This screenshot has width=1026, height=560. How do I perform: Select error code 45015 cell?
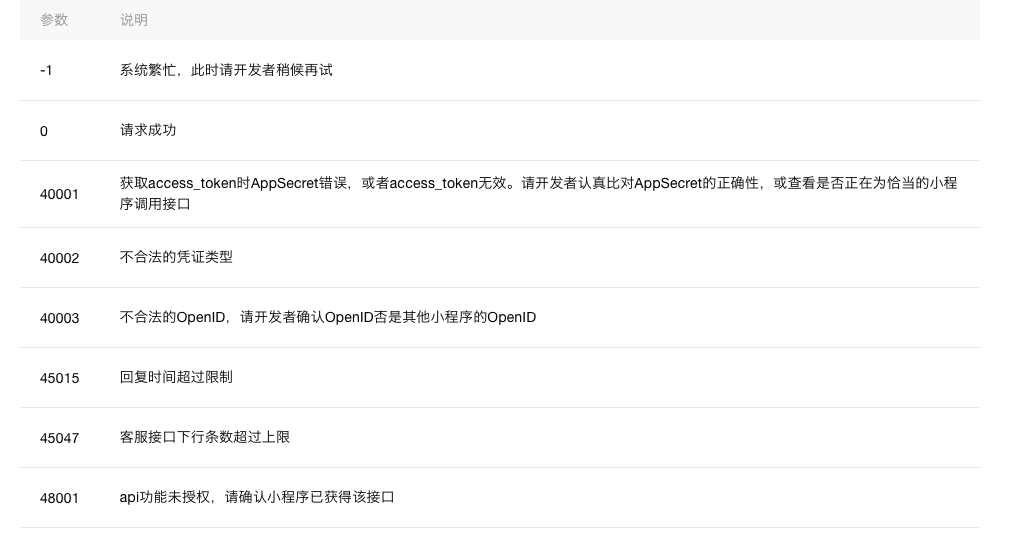[x=60, y=378]
